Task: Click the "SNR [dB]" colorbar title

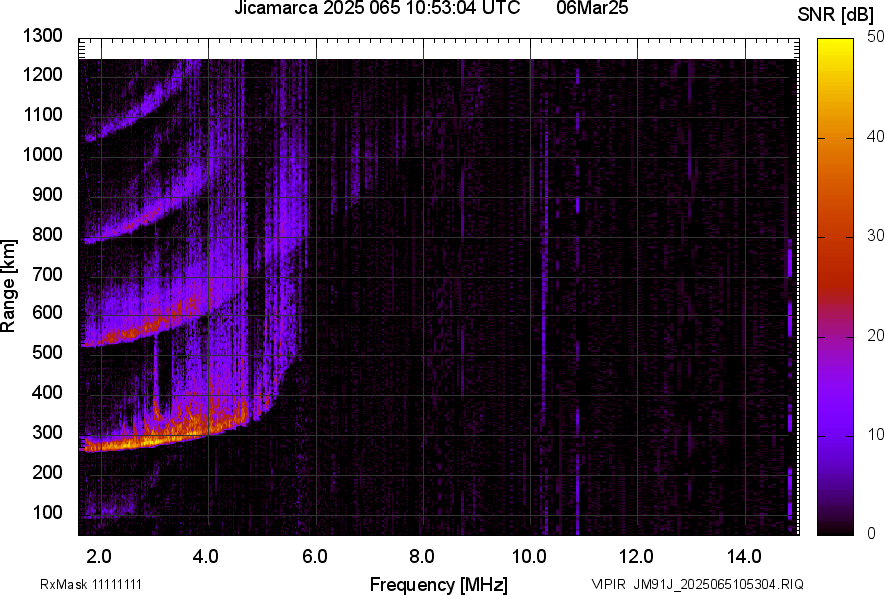Action: (836, 14)
